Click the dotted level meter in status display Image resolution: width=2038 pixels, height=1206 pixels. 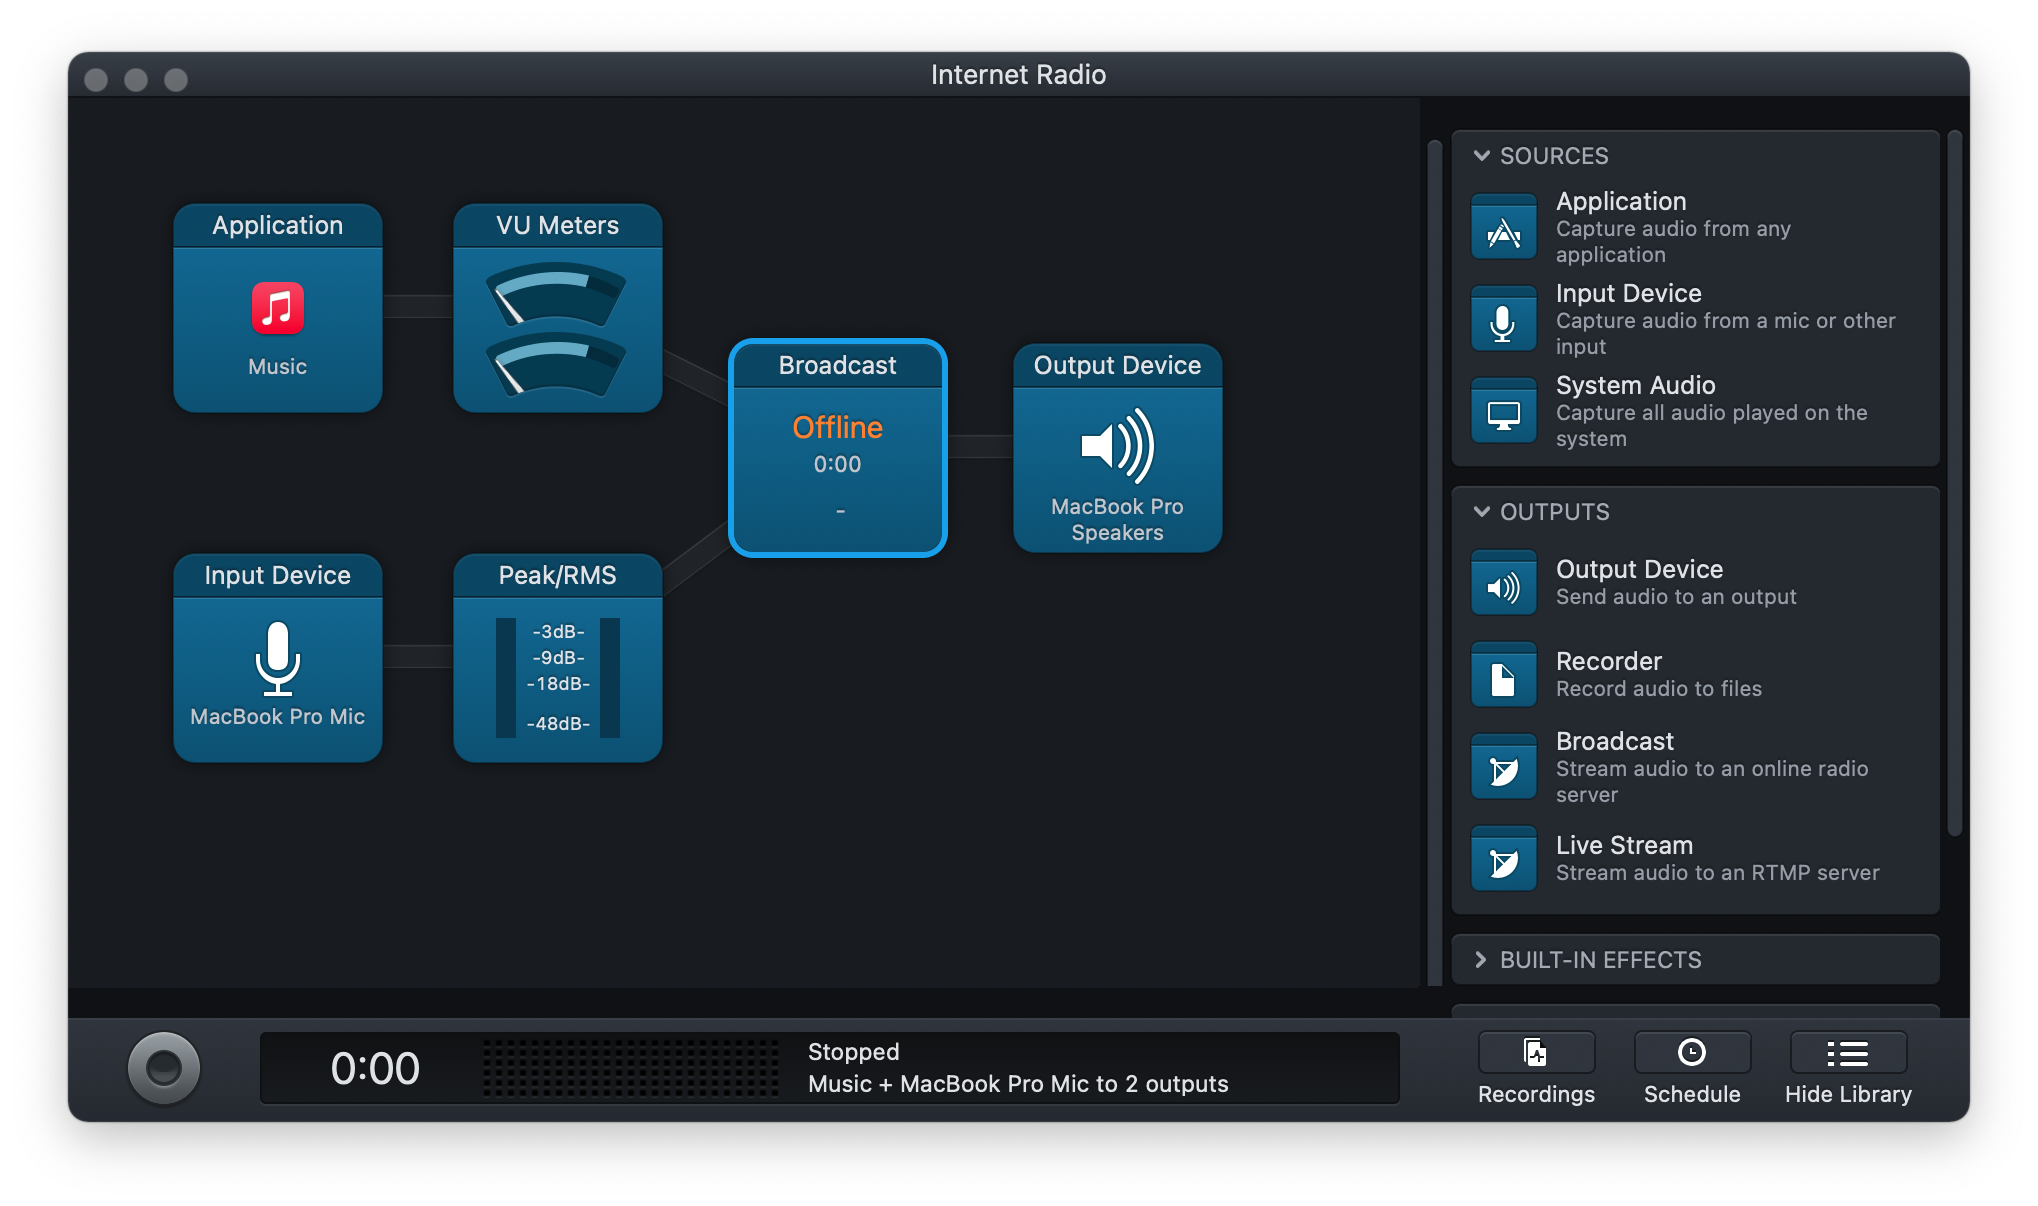coord(630,1068)
